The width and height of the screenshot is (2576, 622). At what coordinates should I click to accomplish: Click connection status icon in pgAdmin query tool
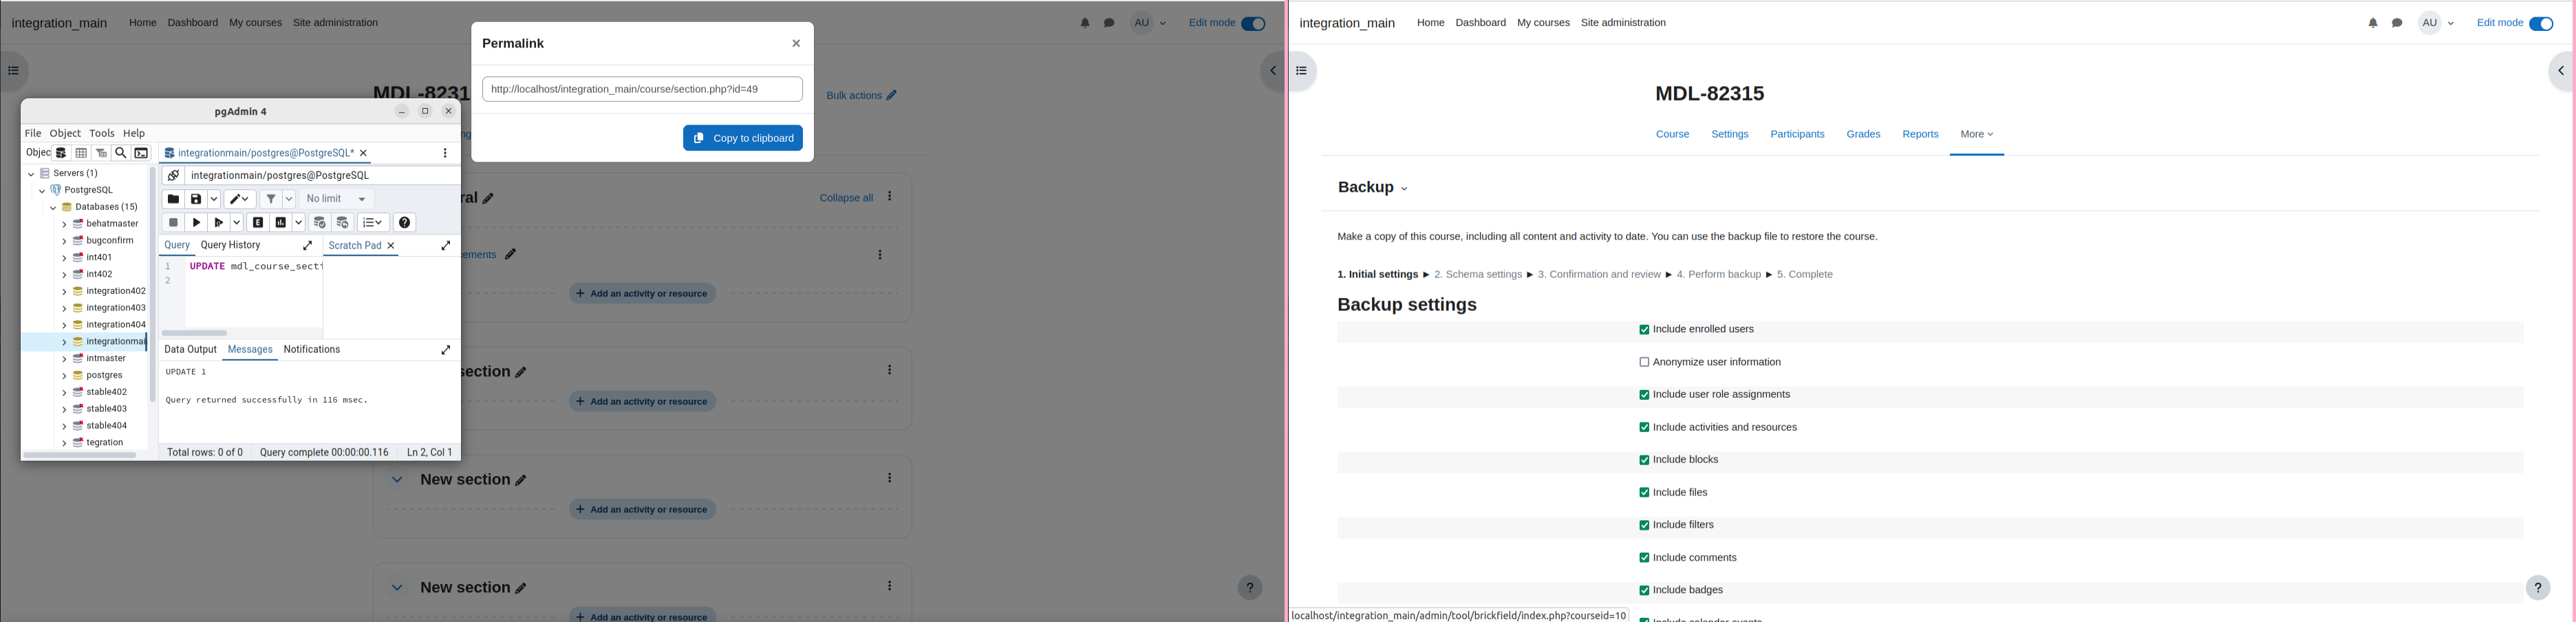coord(173,175)
